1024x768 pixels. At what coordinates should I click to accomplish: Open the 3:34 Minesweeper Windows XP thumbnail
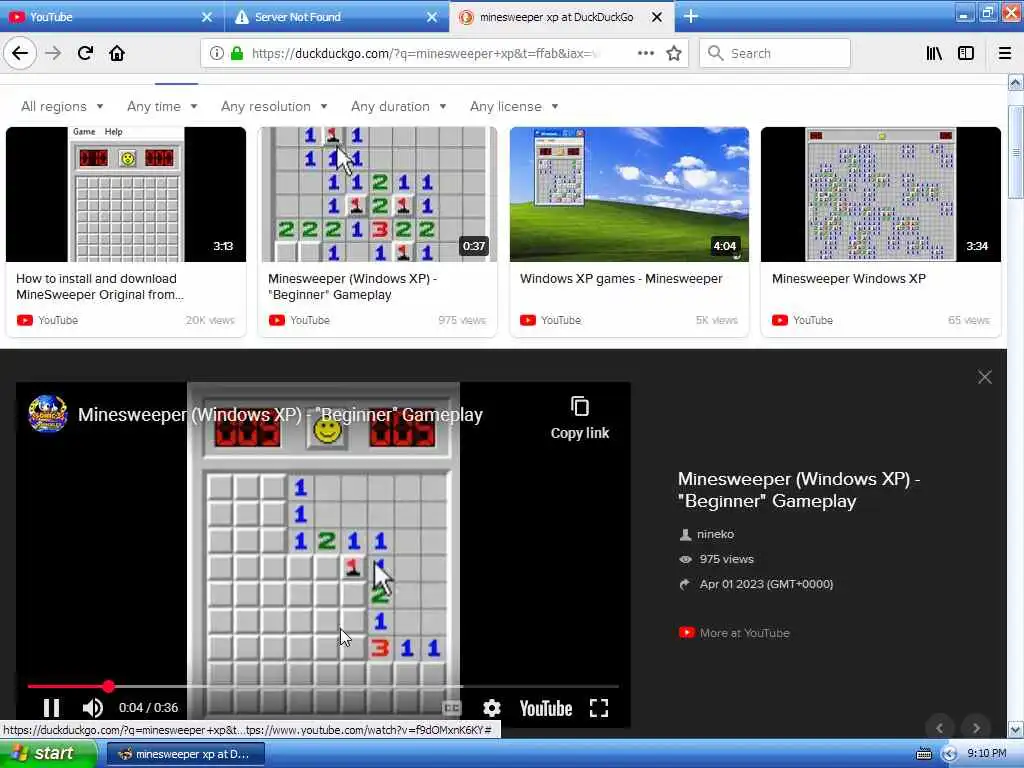(x=881, y=194)
